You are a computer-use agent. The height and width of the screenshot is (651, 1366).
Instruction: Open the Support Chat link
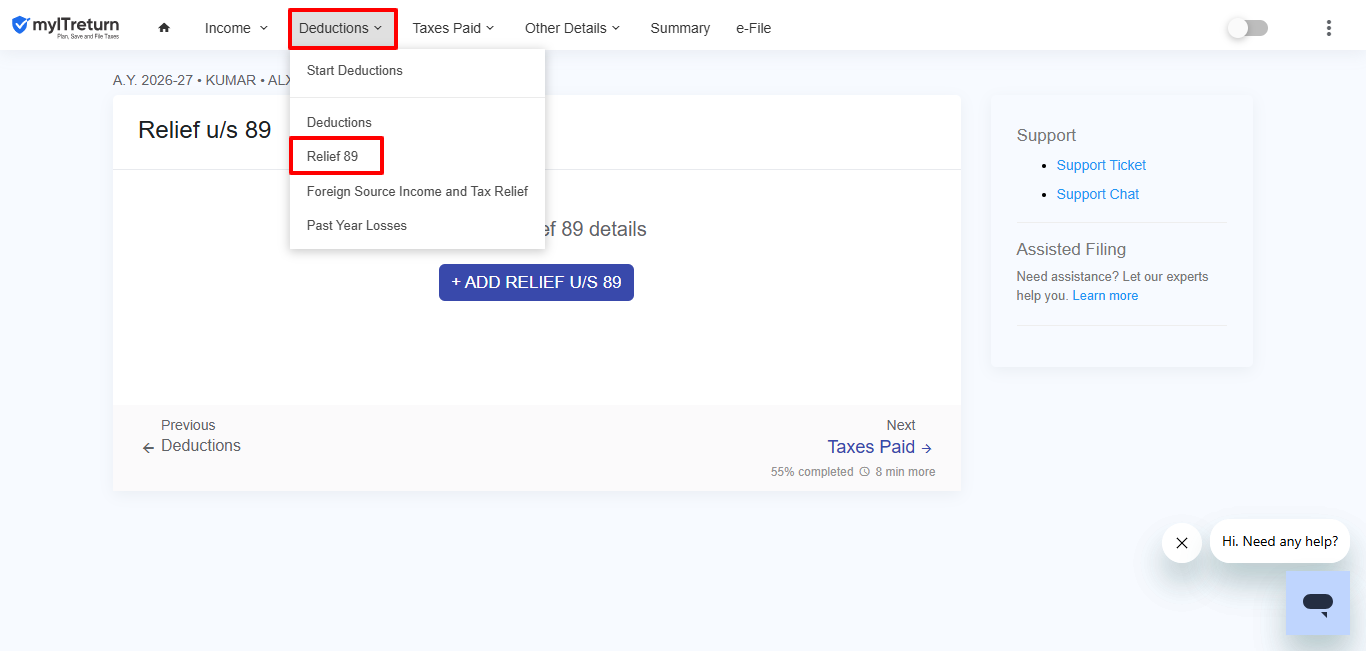[1098, 194]
